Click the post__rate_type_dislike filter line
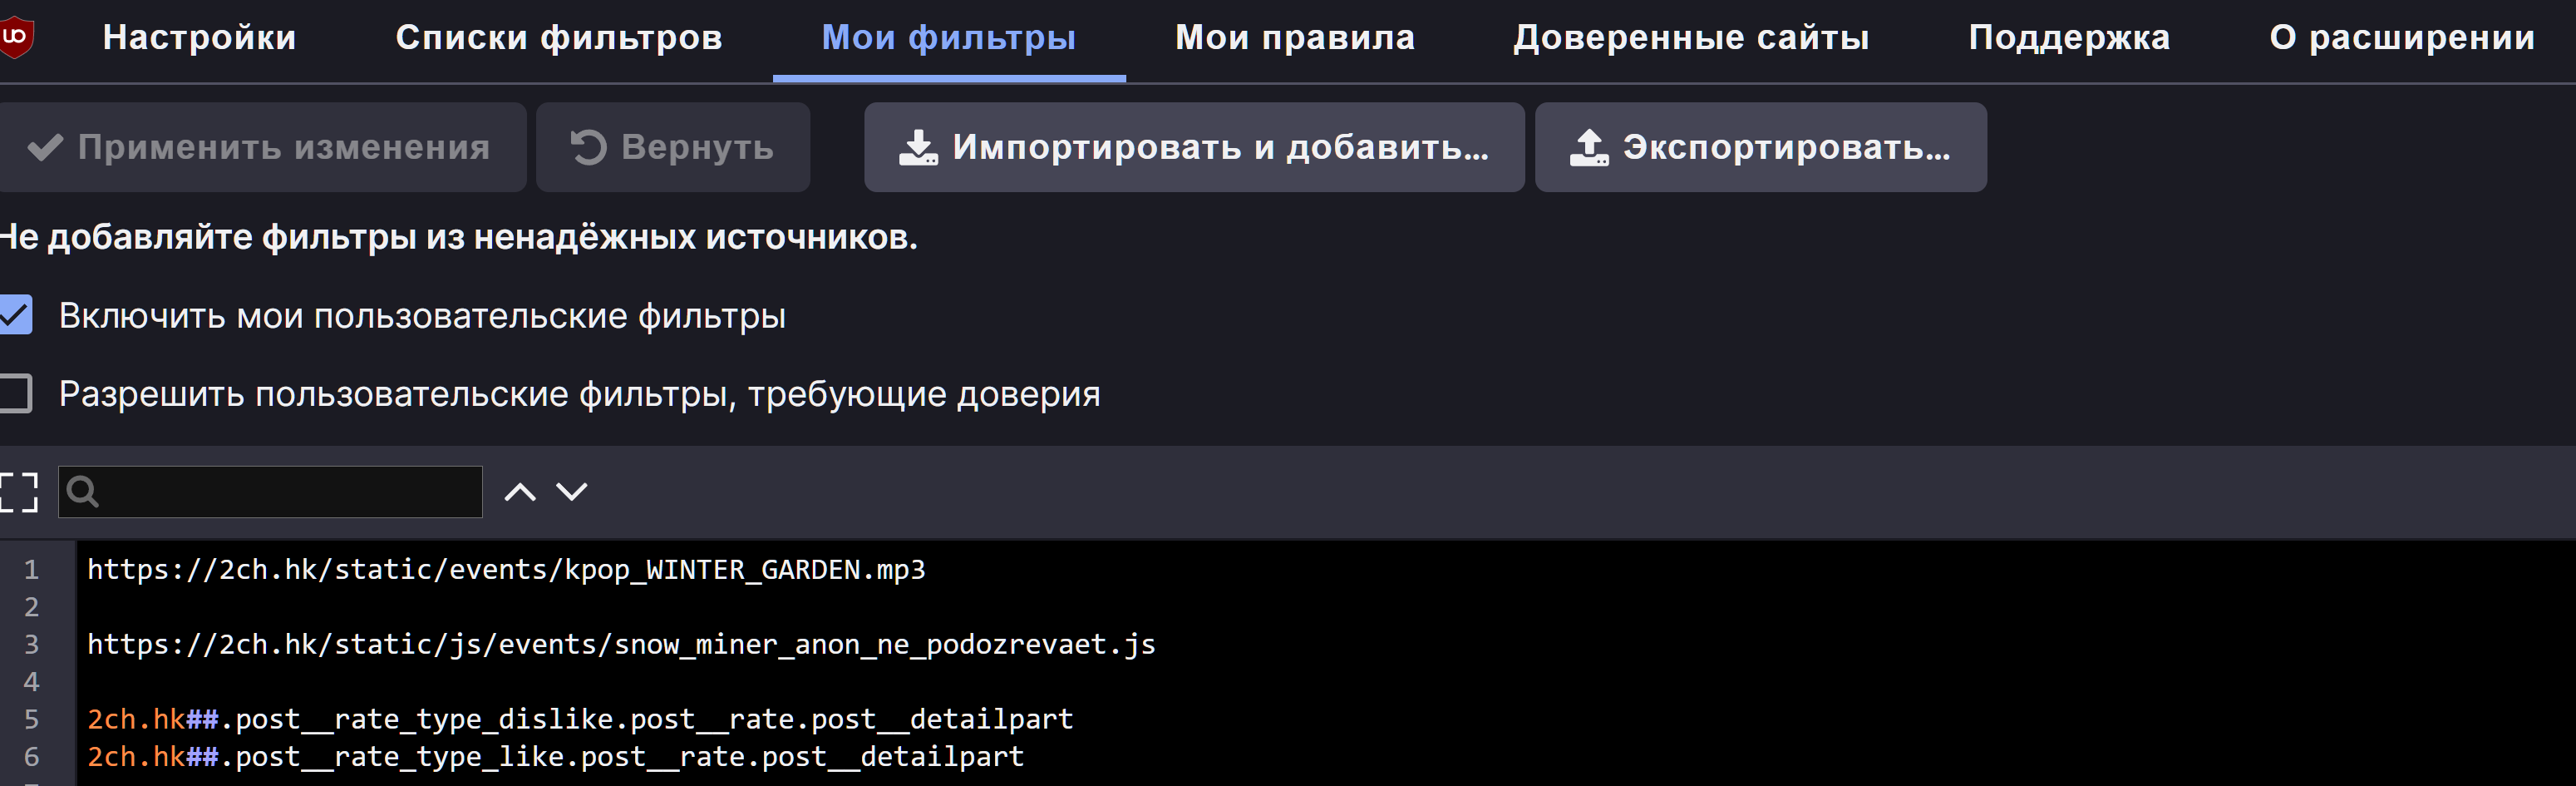Viewport: 2576px width, 786px height. (580, 719)
